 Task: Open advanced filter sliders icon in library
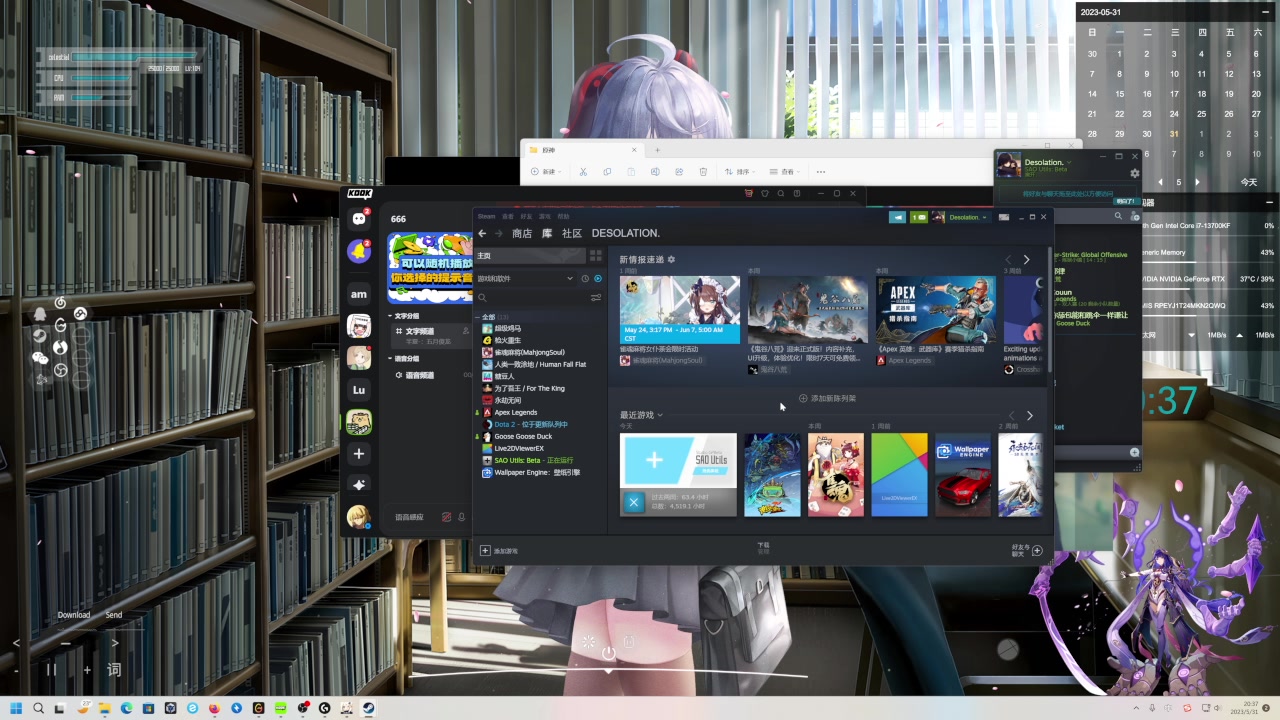tap(596, 297)
